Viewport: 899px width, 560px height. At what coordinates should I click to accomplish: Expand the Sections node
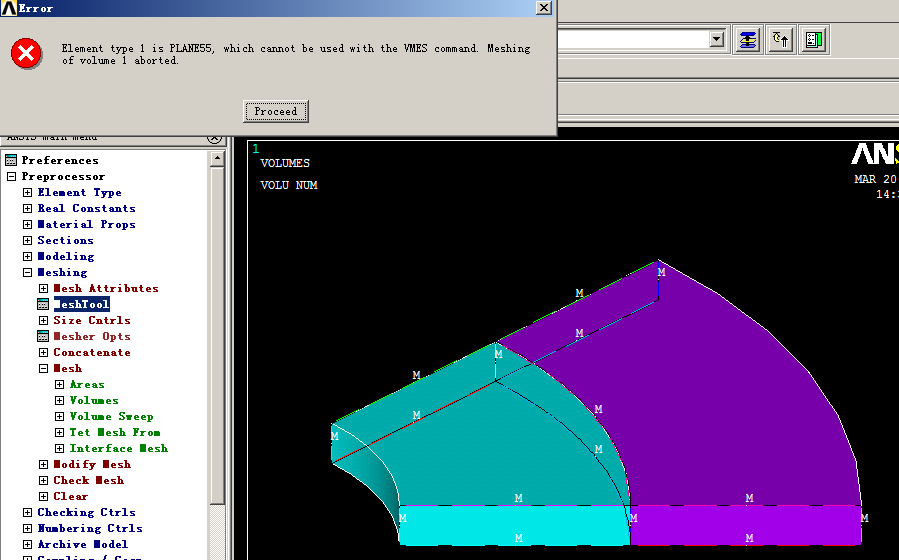pyautogui.click(x=27, y=240)
